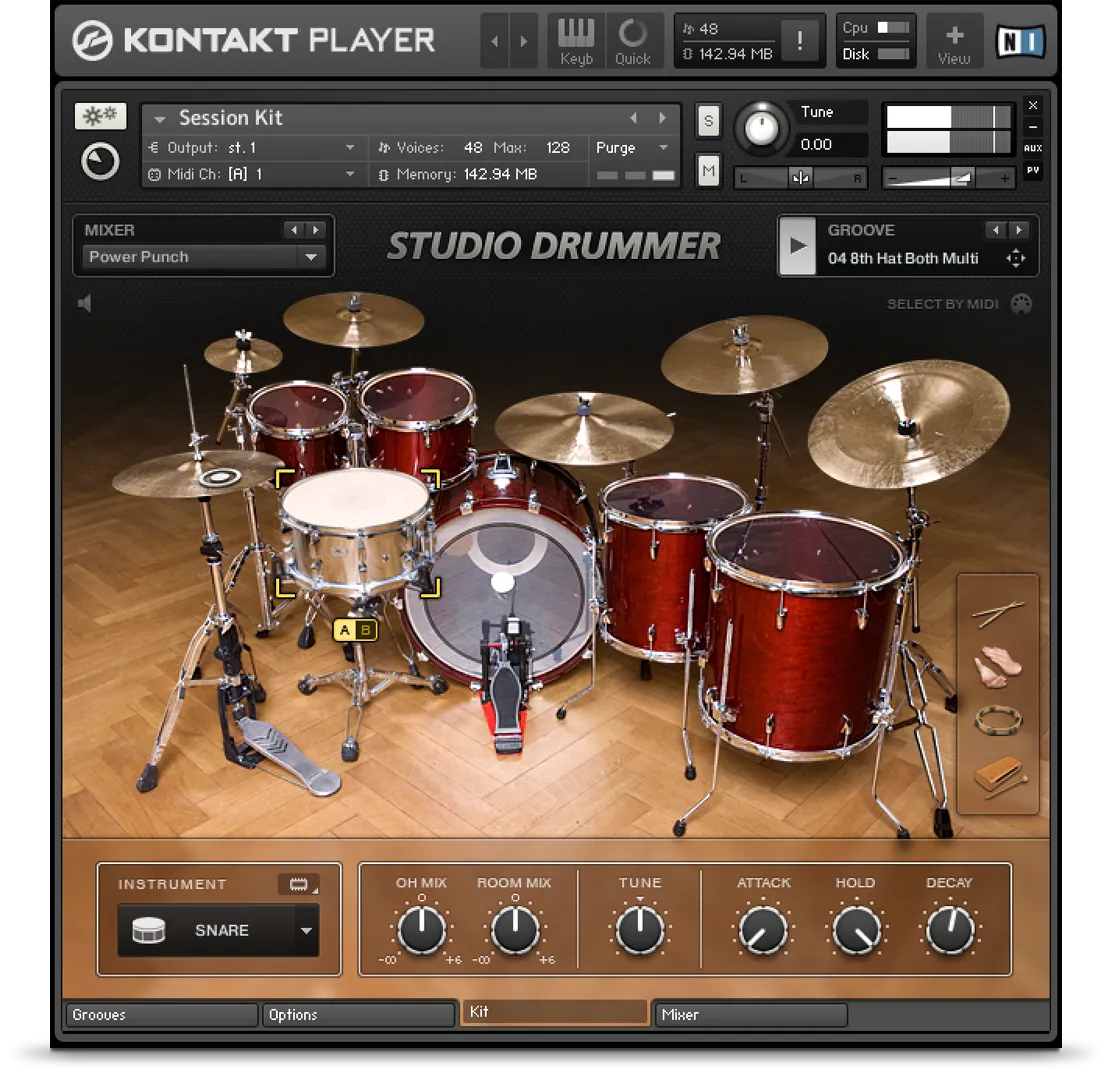Click the pan center icon
Screen dimensions: 1110x1075
click(801, 178)
